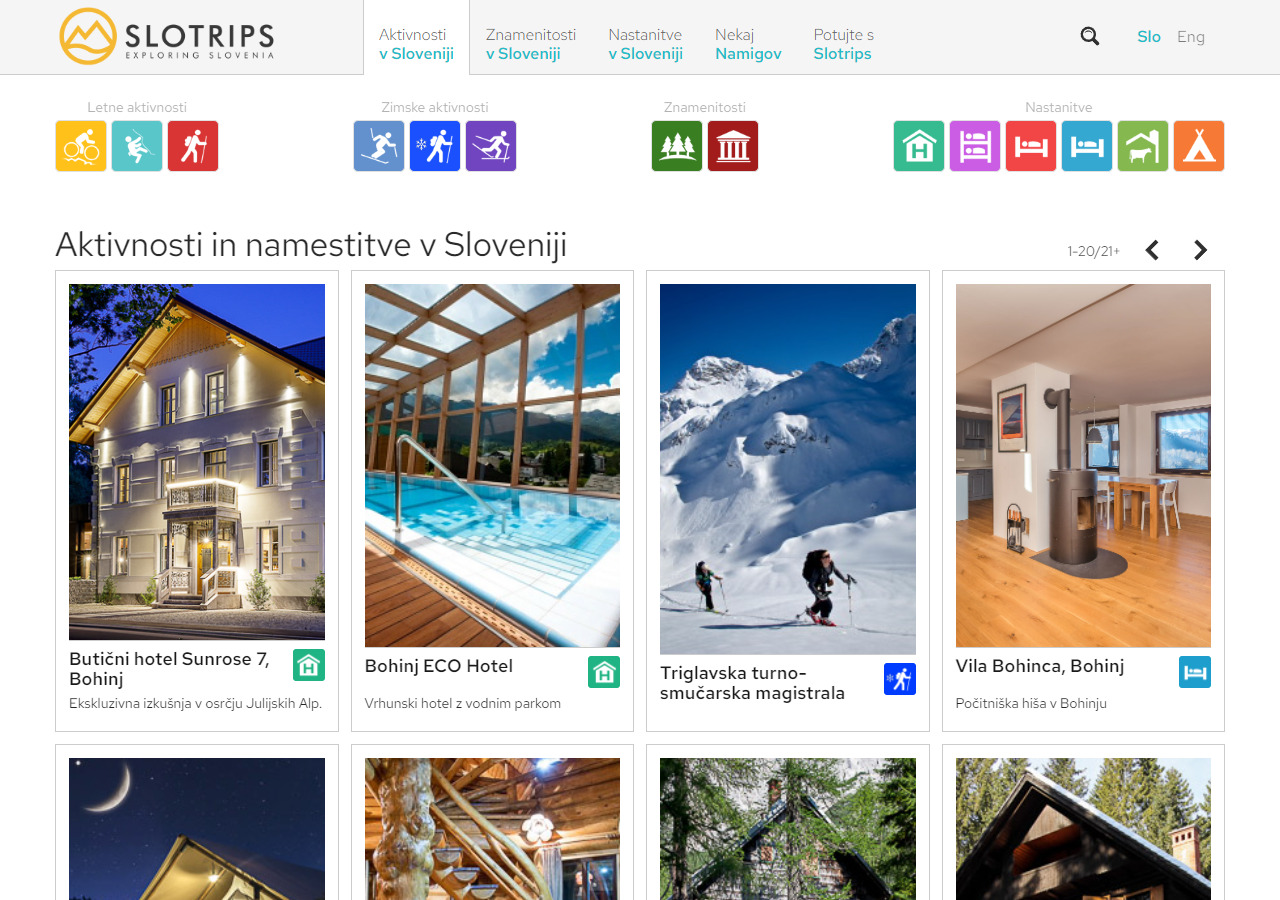Pick the blue downhill skiing icon

(x=379, y=146)
